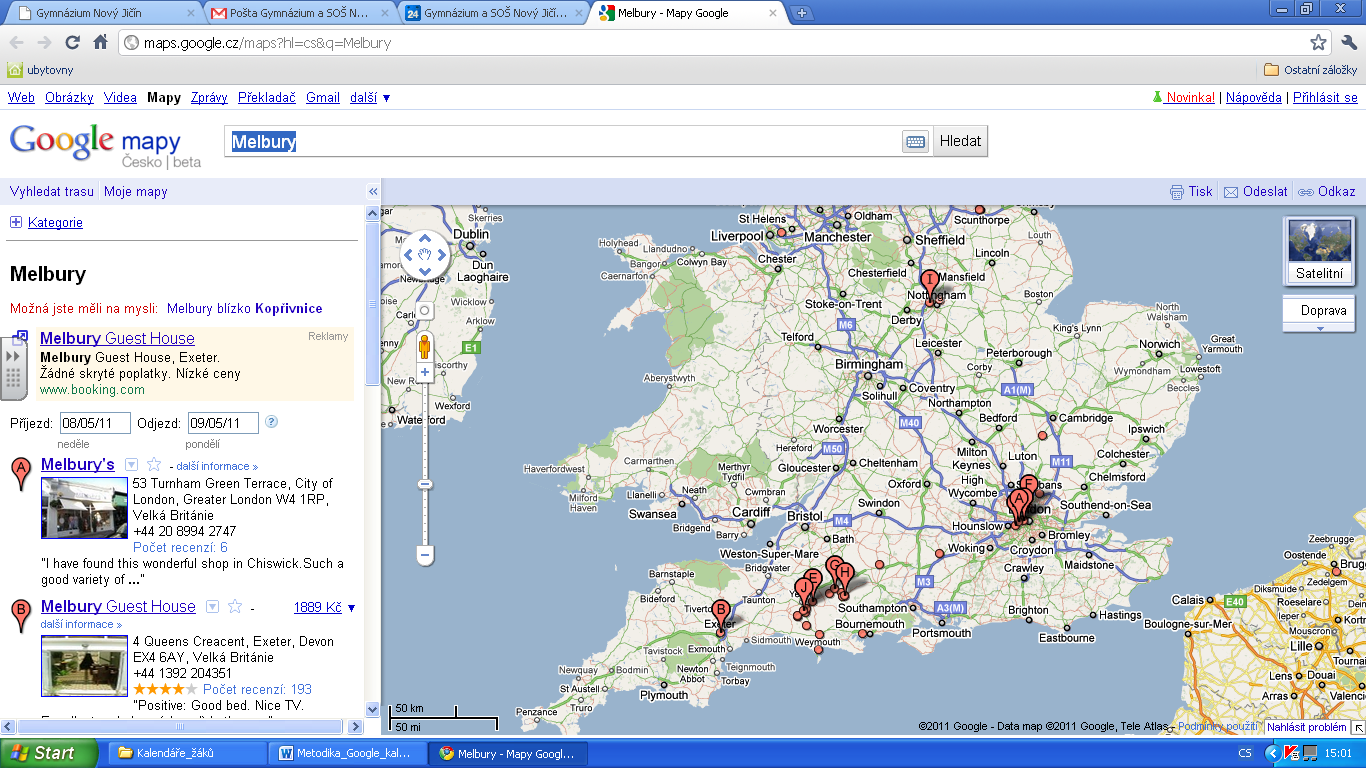Open Gmail link in top navigation
The height and width of the screenshot is (768, 1366).
click(323, 98)
